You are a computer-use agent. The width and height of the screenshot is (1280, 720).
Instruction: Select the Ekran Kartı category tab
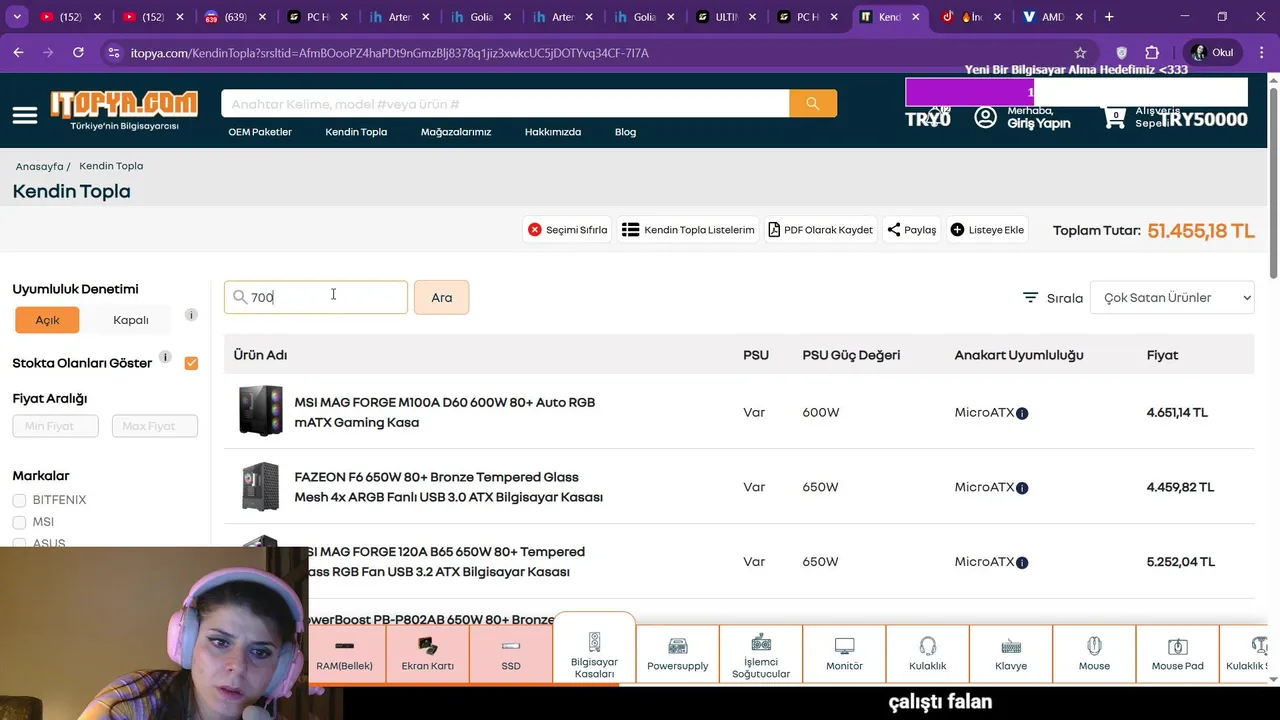pos(427,654)
